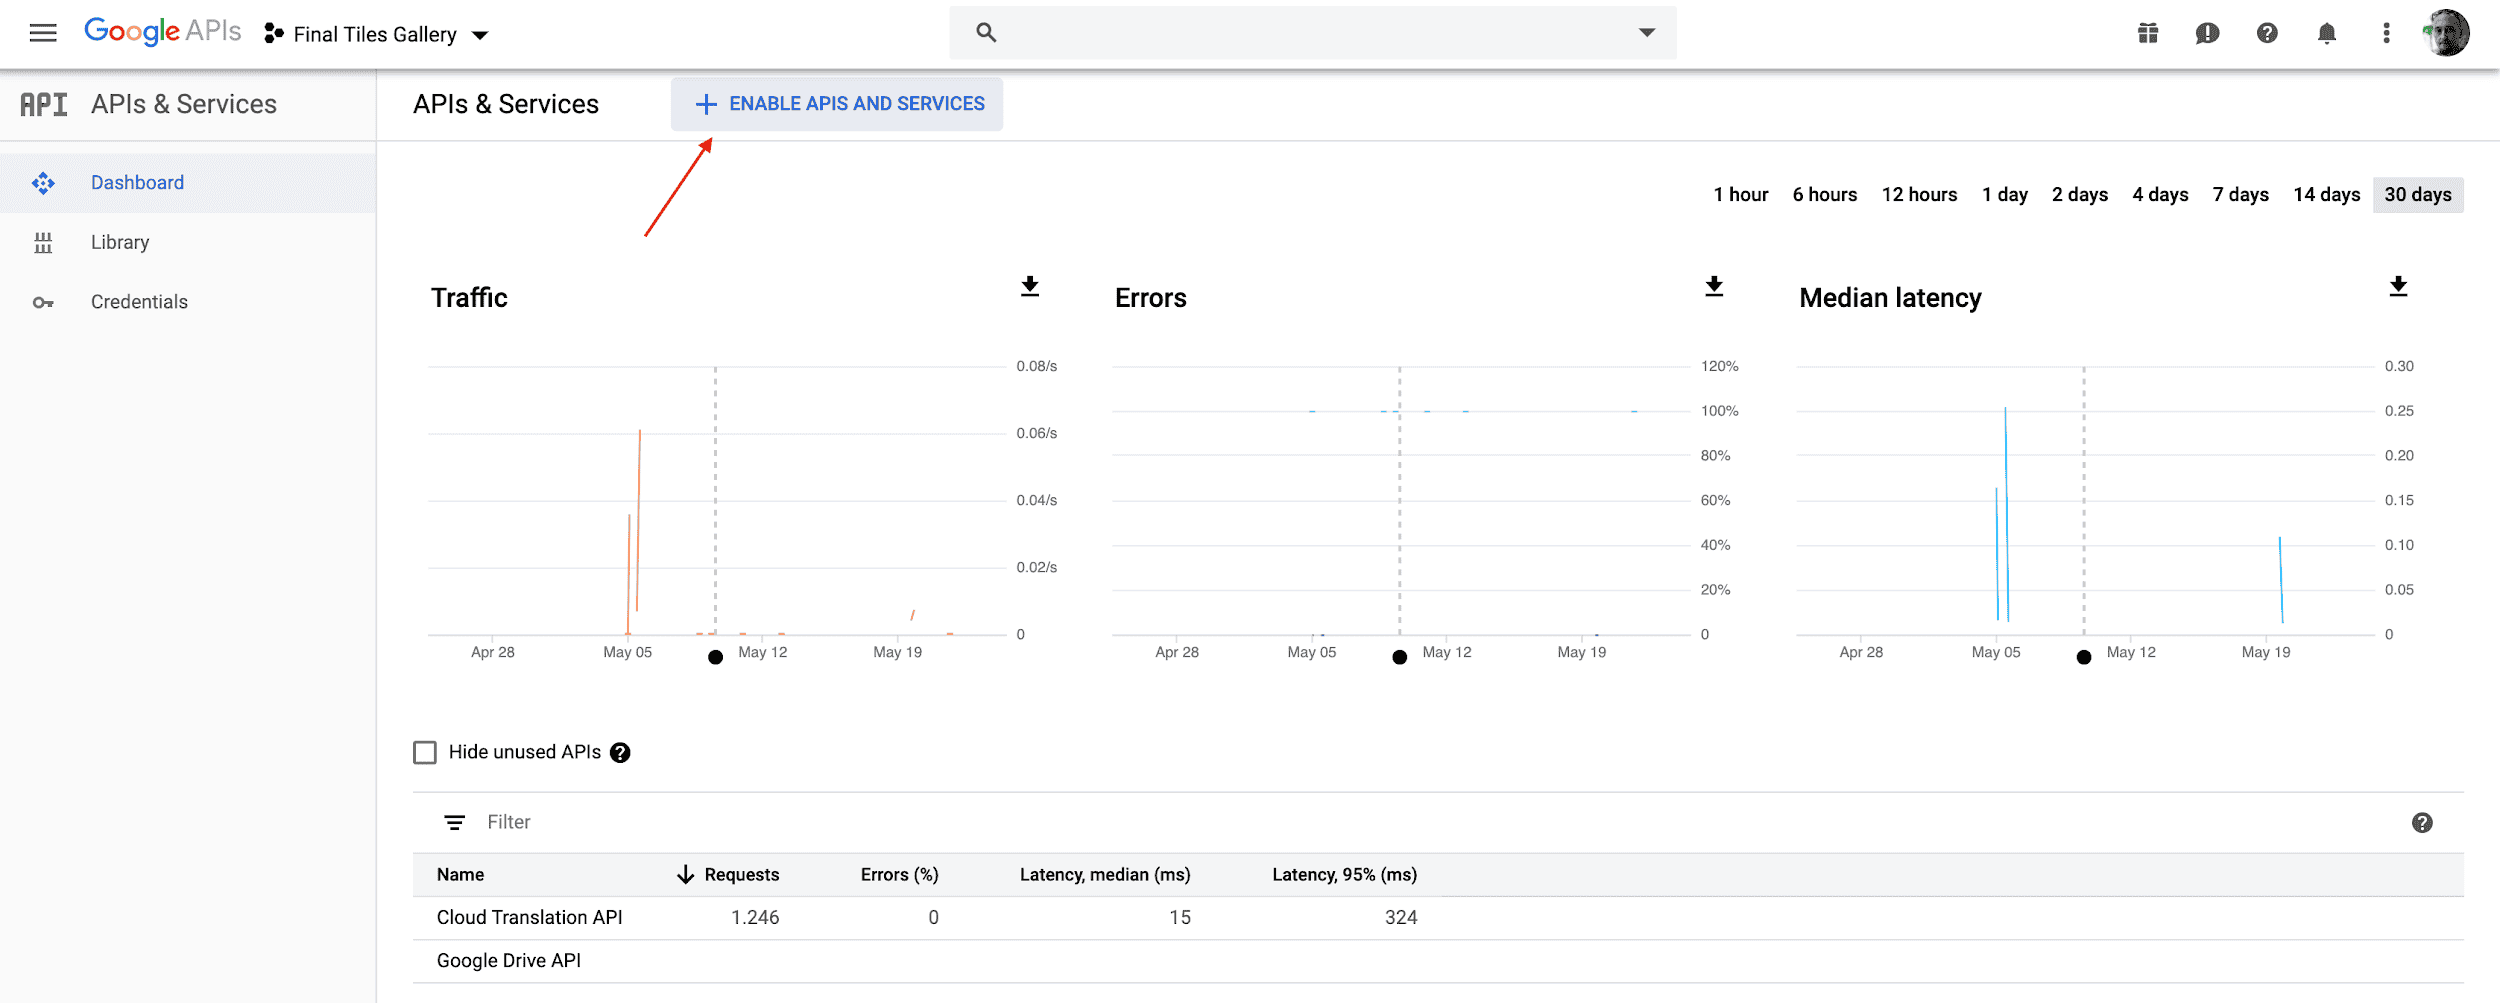This screenshot has width=2500, height=1003.
Task: Click the 1.246 requests value
Action: (755, 918)
